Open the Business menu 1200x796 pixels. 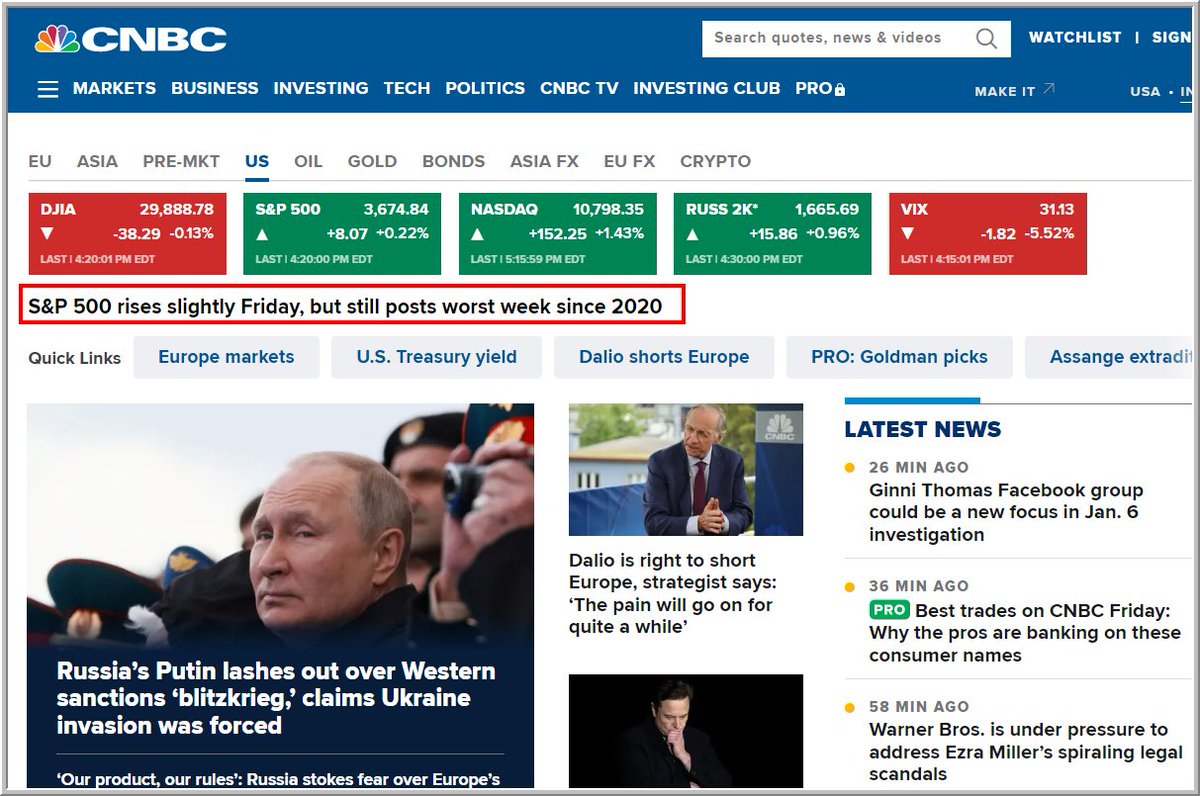pyautogui.click(x=215, y=88)
